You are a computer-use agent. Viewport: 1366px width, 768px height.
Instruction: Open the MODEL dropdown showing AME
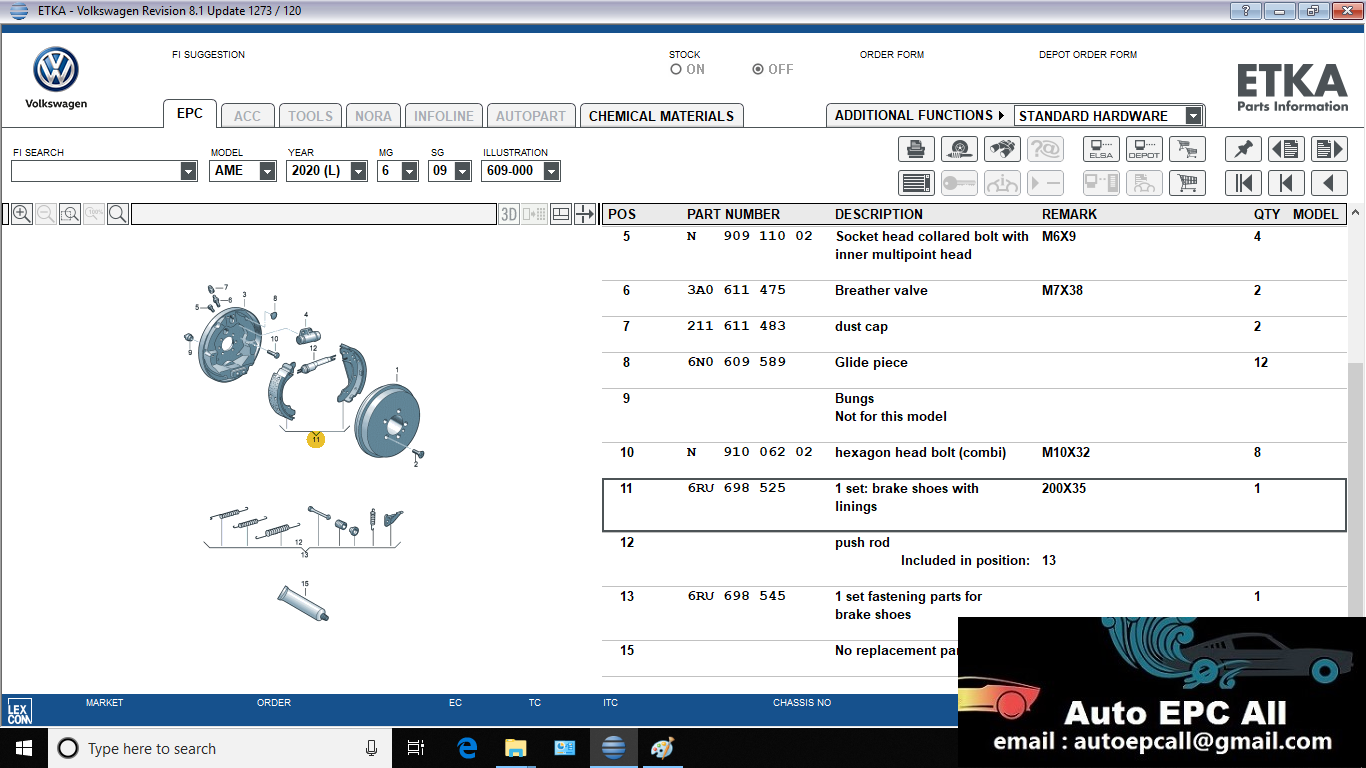[267, 171]
